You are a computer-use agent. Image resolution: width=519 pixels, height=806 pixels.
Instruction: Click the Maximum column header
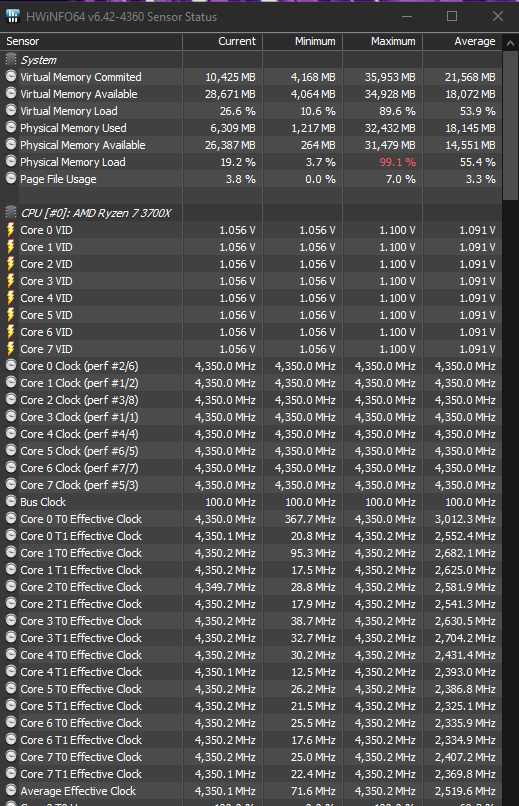coord(383,41)
